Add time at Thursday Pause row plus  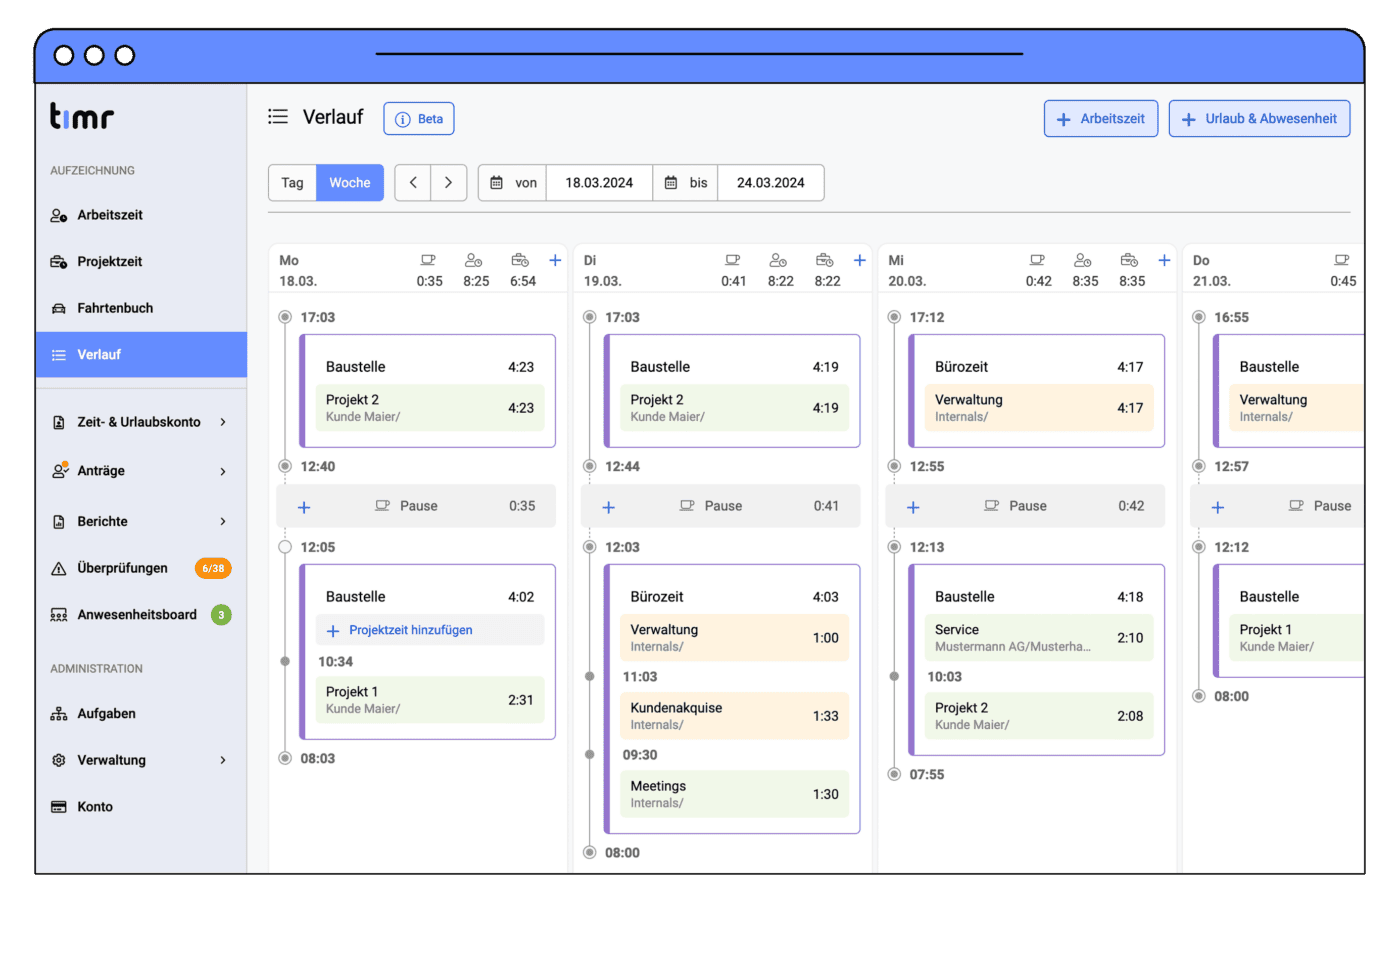[x=1218, y=507]
